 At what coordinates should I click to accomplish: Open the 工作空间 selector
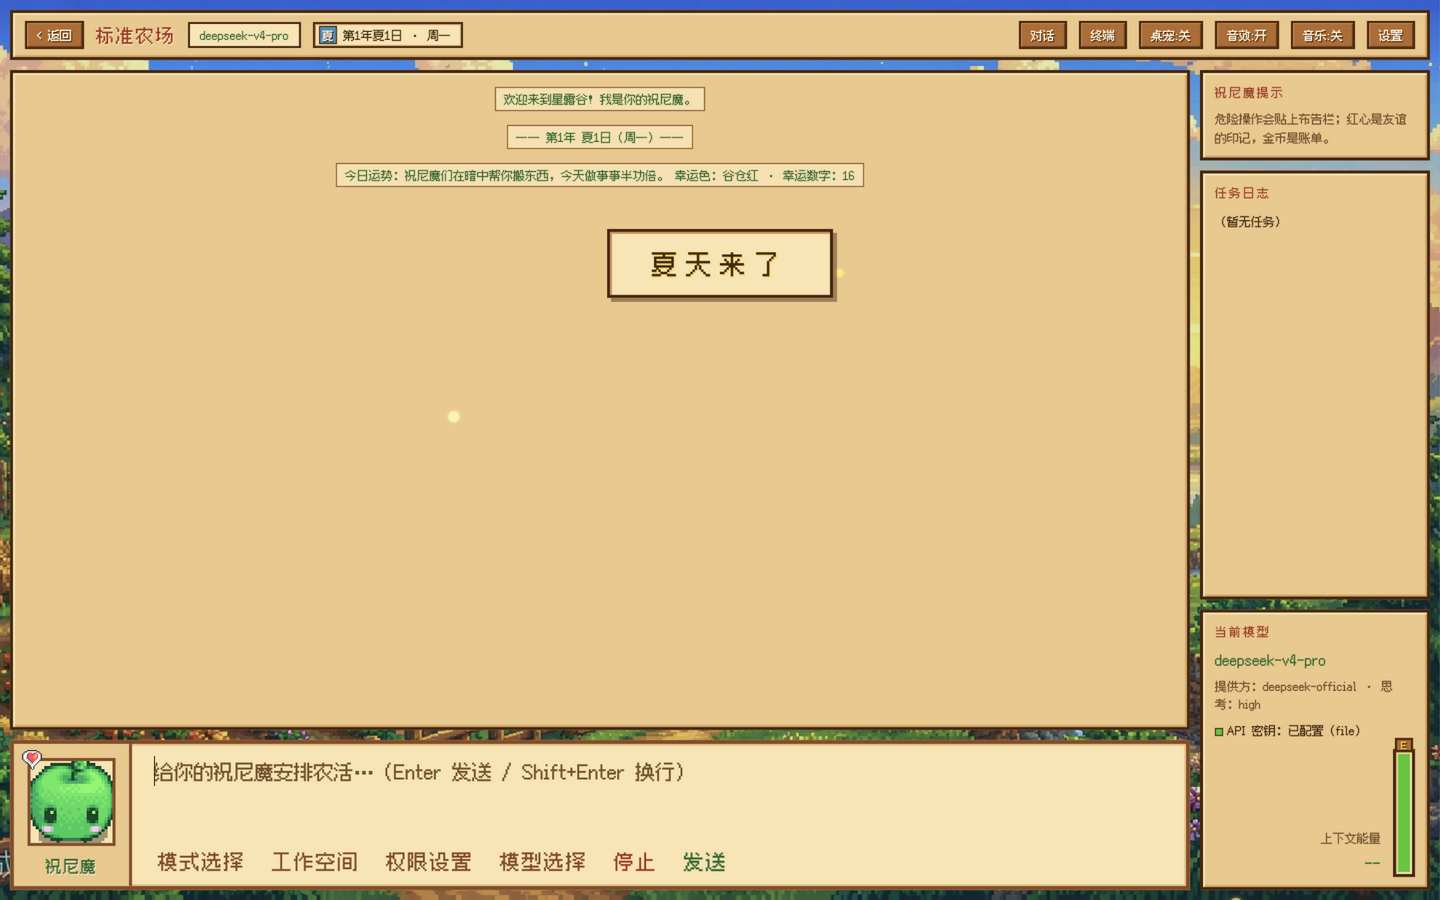click(x=314, y=862)
